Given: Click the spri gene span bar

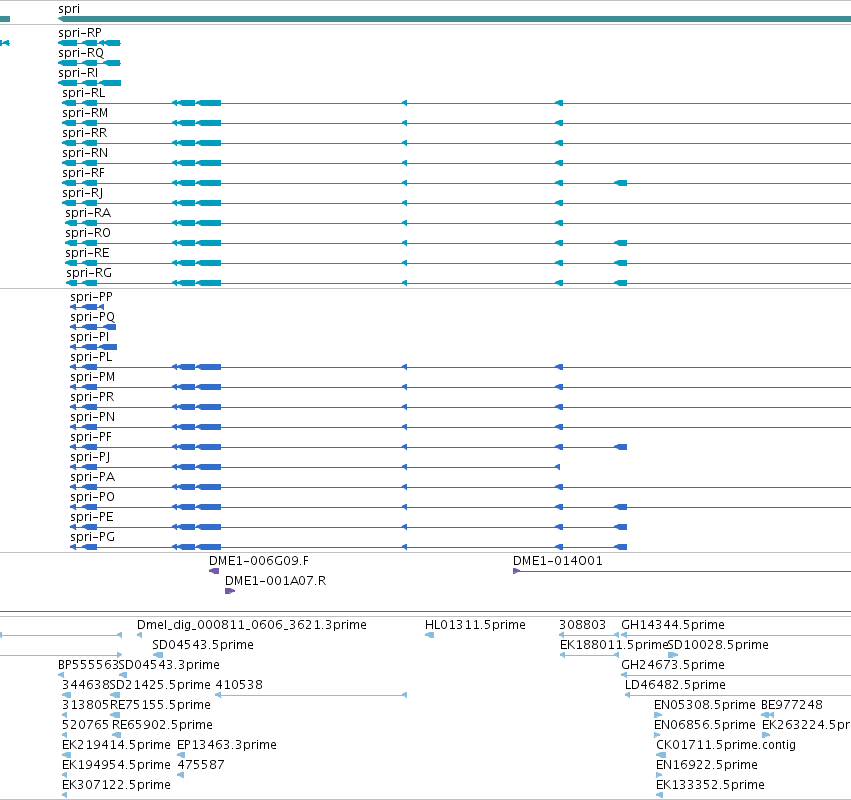Looking at the screenshot, I should [x=454, y=19].
